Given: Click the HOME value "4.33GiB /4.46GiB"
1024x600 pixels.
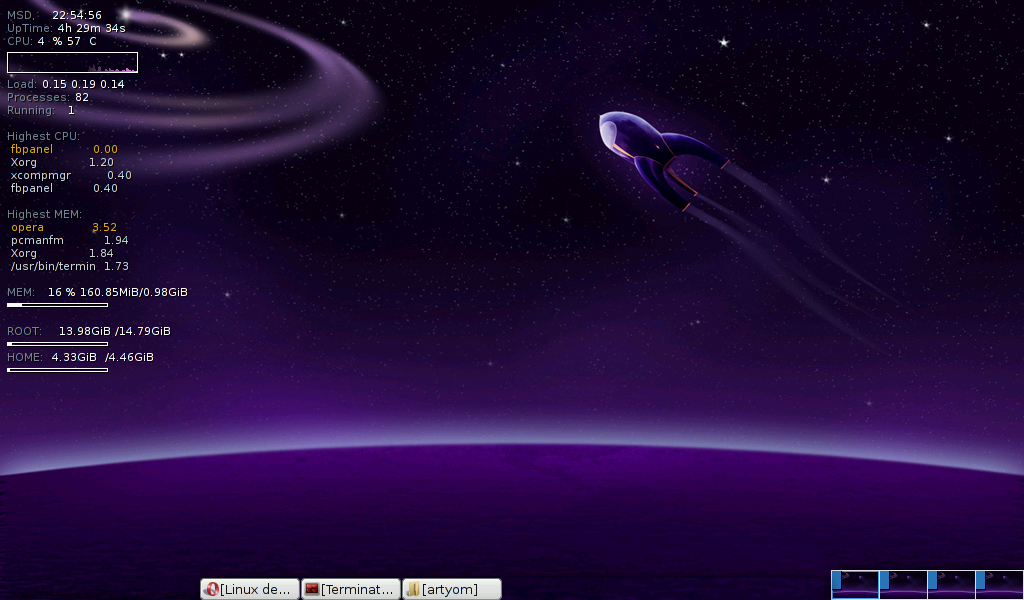Looking at the screenshot, I should pyautogui.click(x=103, y=357).
